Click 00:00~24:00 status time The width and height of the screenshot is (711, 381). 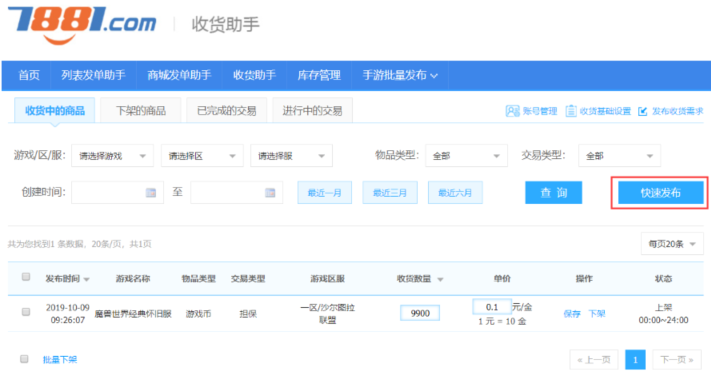(x=663, y=320)
